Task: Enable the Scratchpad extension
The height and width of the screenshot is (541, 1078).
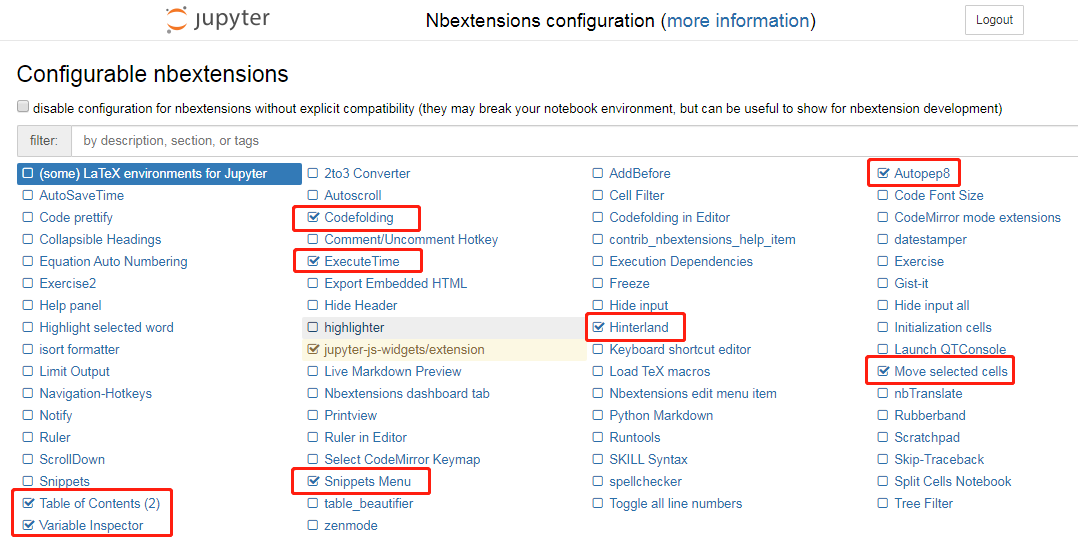Action: 884,437
